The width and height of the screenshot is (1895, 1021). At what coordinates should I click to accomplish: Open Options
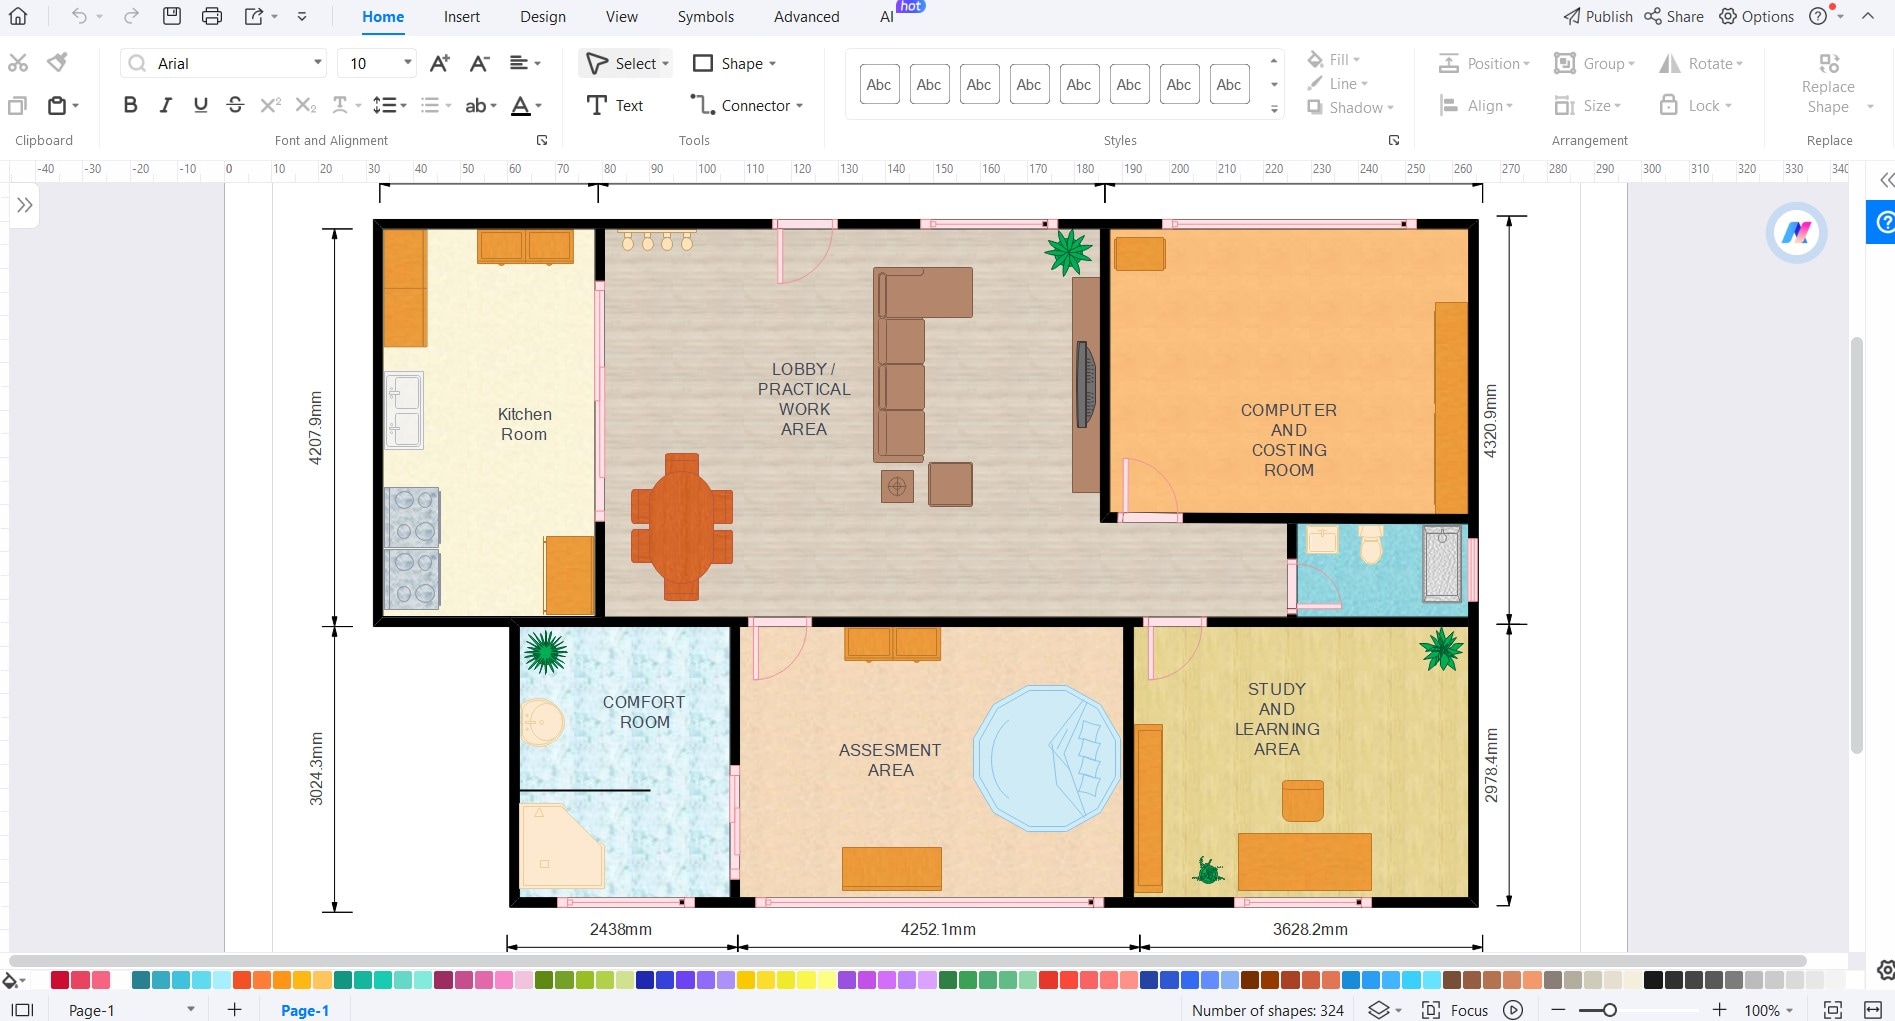coord(1756,16)
